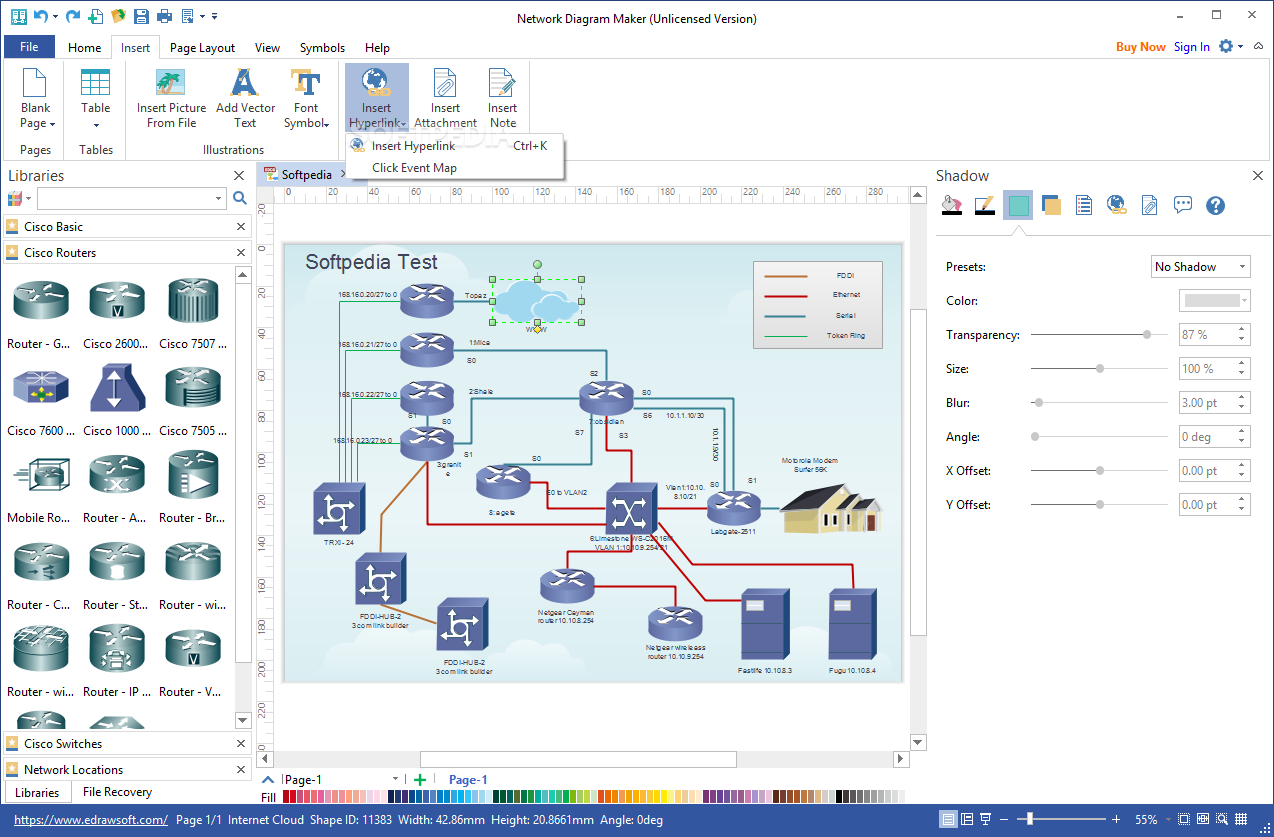
Task: Open the edrawsoft.com link in status bar
Action: point(91,820)
